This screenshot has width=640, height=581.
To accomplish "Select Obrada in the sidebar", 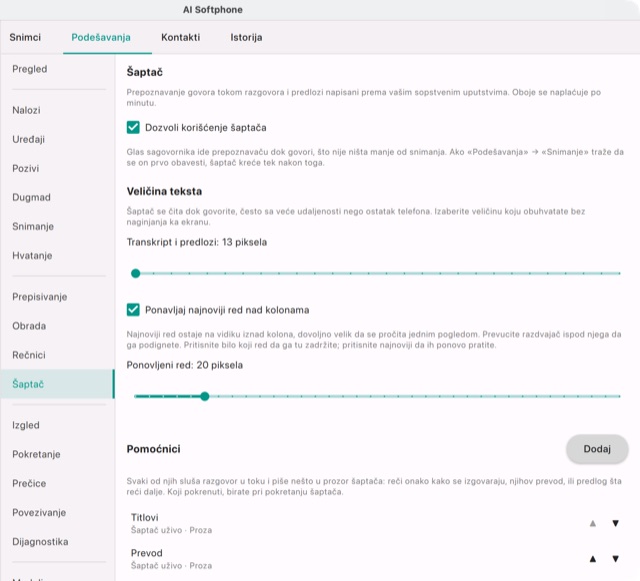I will pyautogui.click(x=57, y=326).
